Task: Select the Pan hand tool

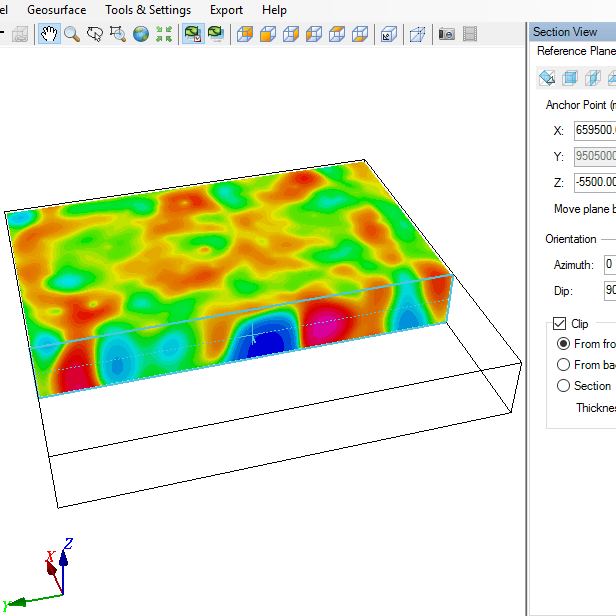Action: 49,34
